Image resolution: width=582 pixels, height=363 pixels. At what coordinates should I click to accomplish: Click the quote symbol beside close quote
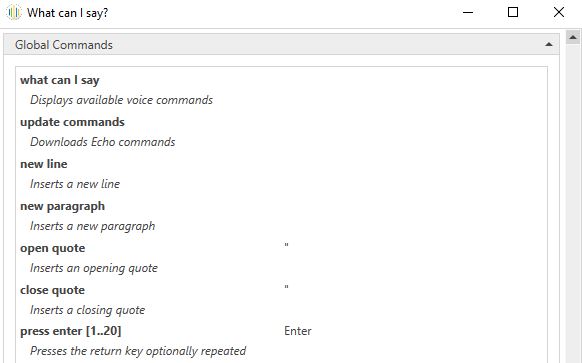[287, 287]
